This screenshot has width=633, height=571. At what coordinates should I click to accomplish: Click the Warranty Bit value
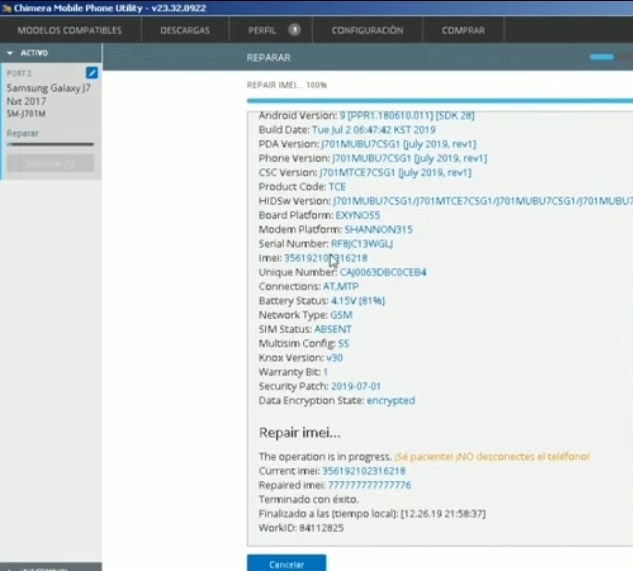tap(325, 372)
